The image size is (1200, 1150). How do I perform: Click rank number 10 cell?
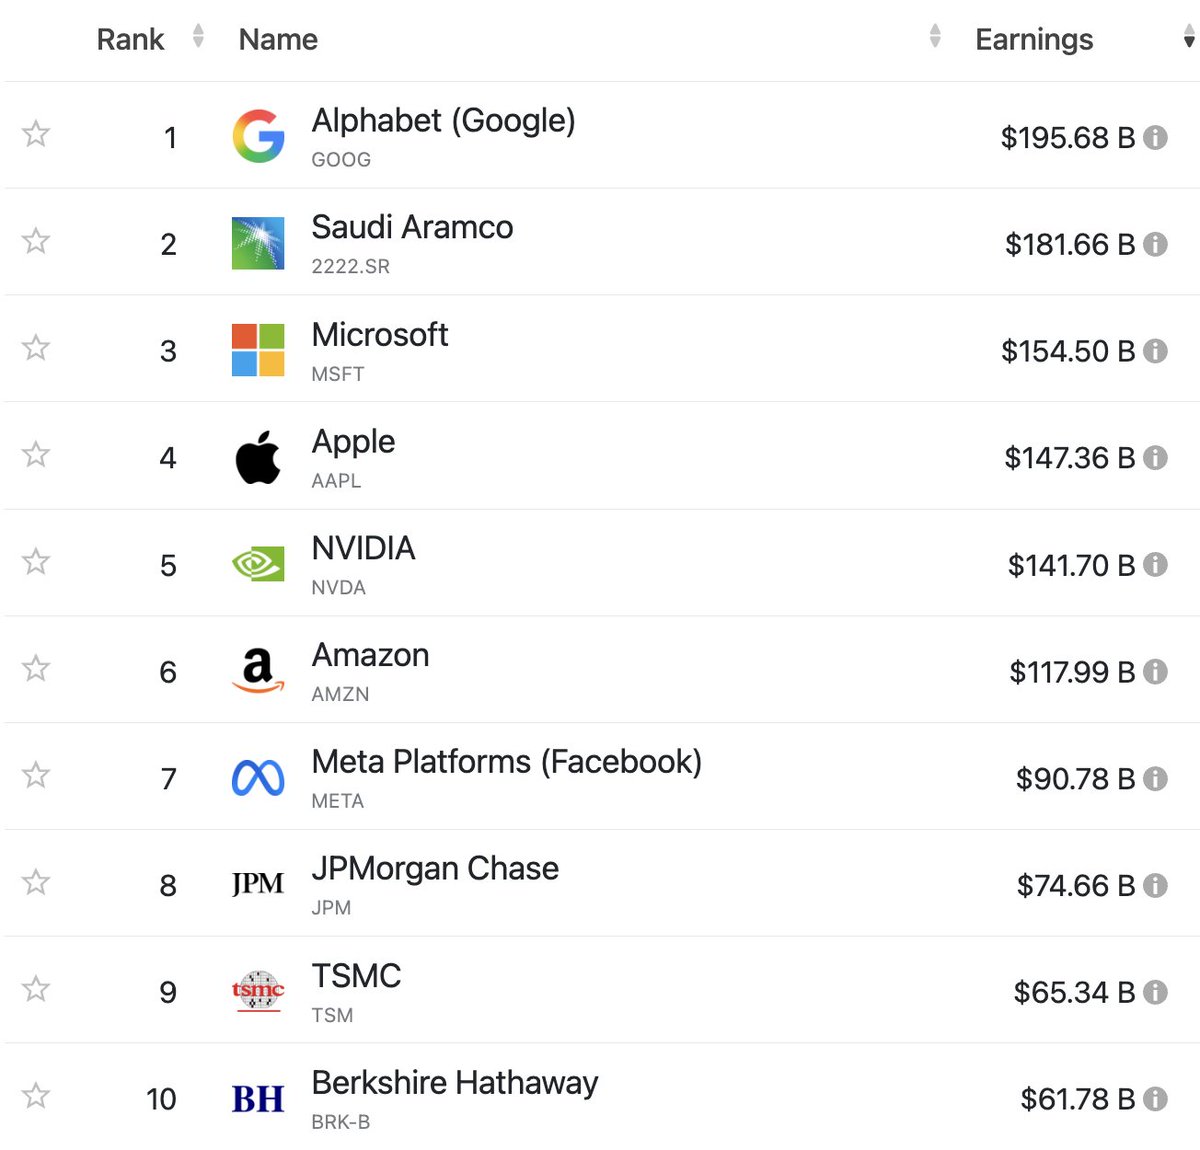161,1100
